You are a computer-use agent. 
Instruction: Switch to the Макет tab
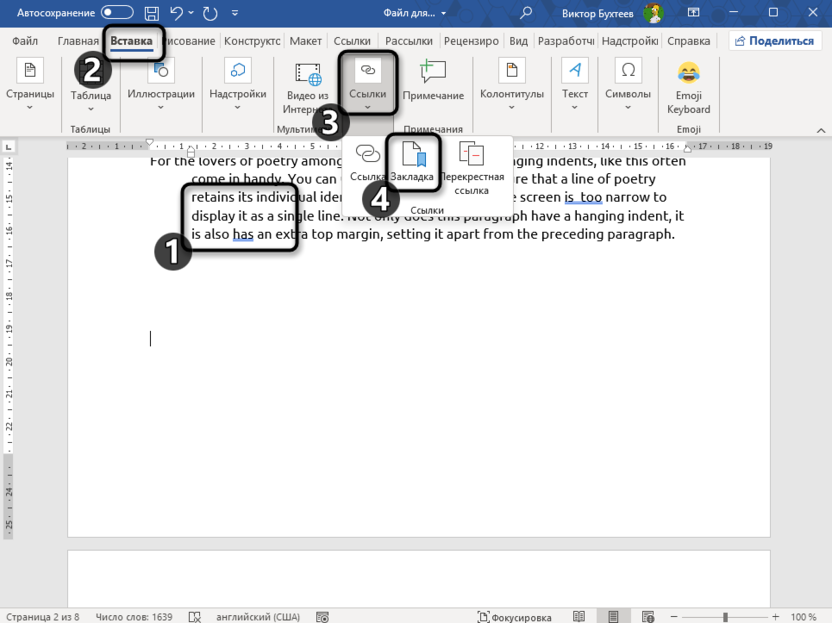(x=306, y=41)
